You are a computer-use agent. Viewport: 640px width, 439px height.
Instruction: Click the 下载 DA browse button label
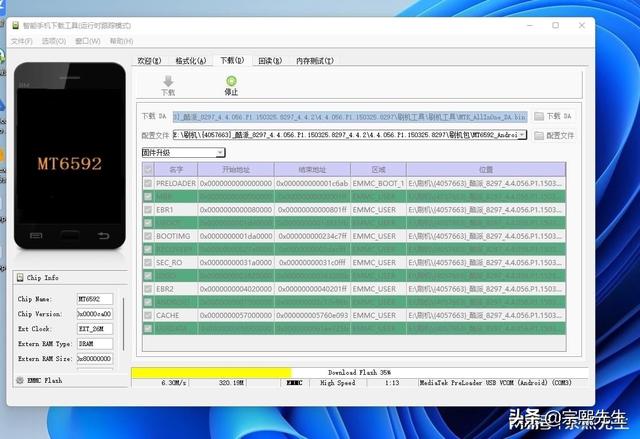coord(559,116)
